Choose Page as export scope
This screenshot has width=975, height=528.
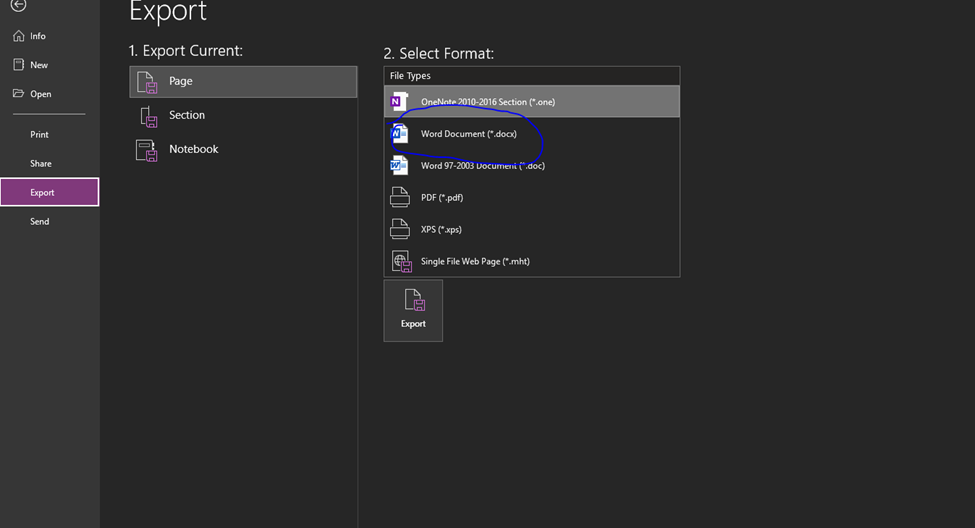pyautogui.click(x=243, y=81)
